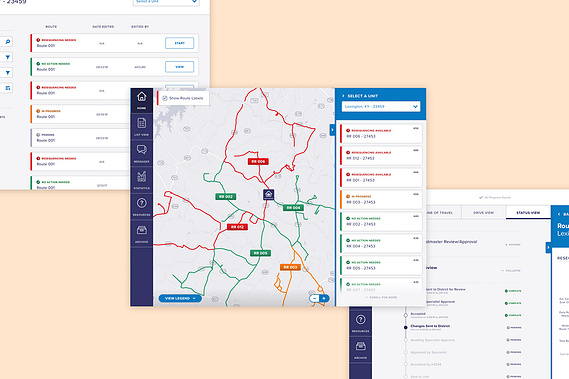The width and height of the screenshot is (569, 379).
Task: Select the RR 003 In Progress route card
Action: click(381, 199)
